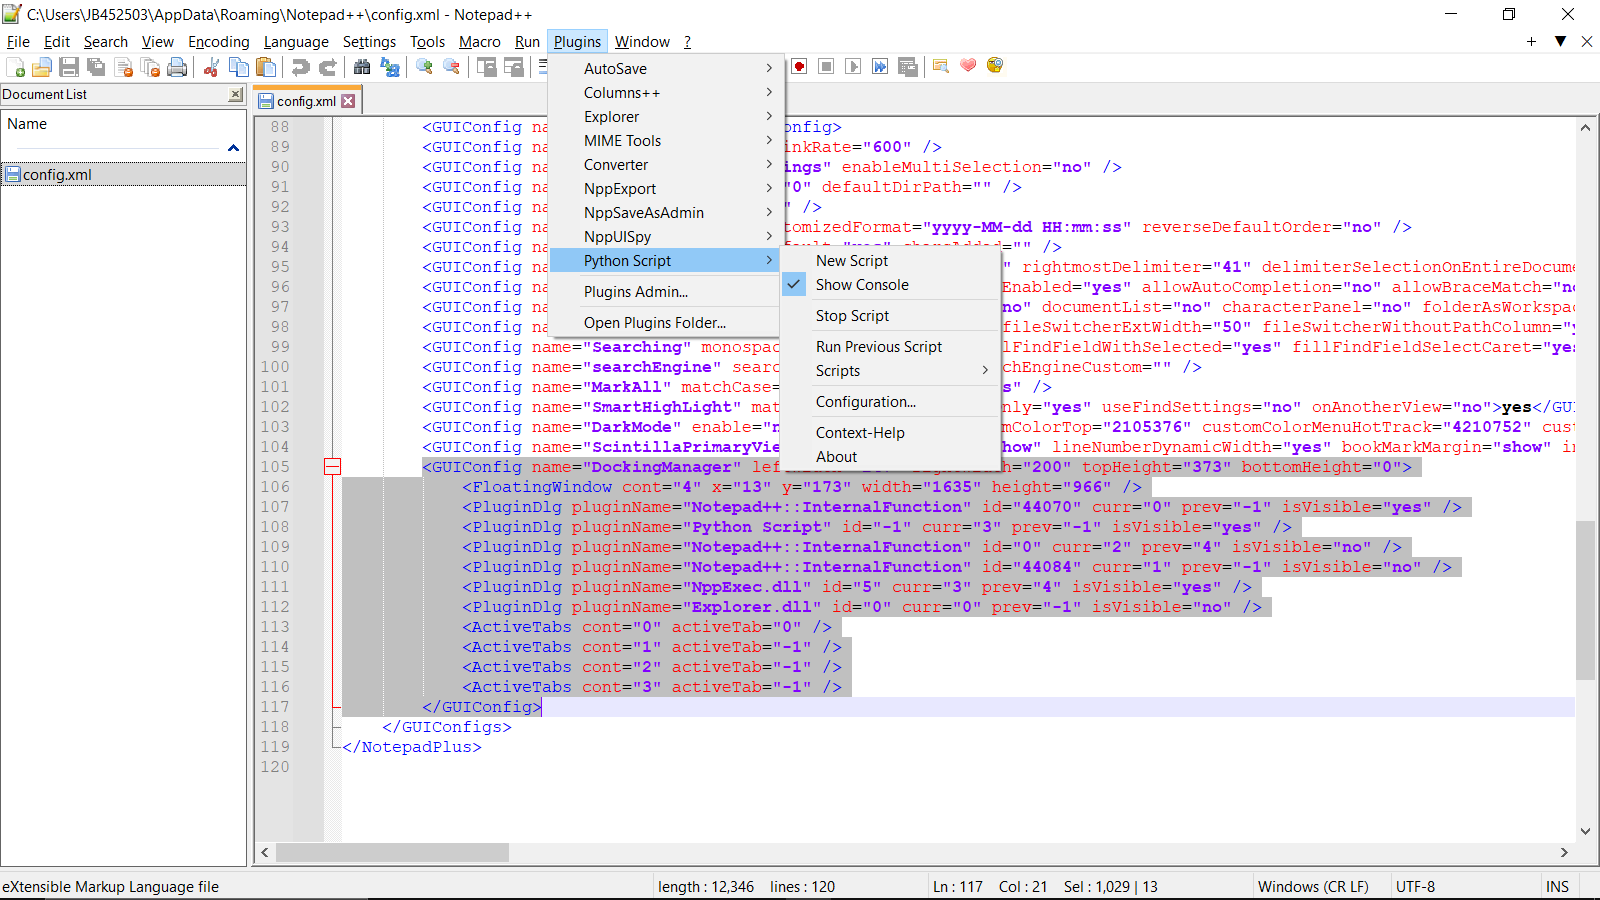The height and width of the screenshot is (900, 1600).
Task: Click the Playback macro icon
Action: [x=853, y=66]
